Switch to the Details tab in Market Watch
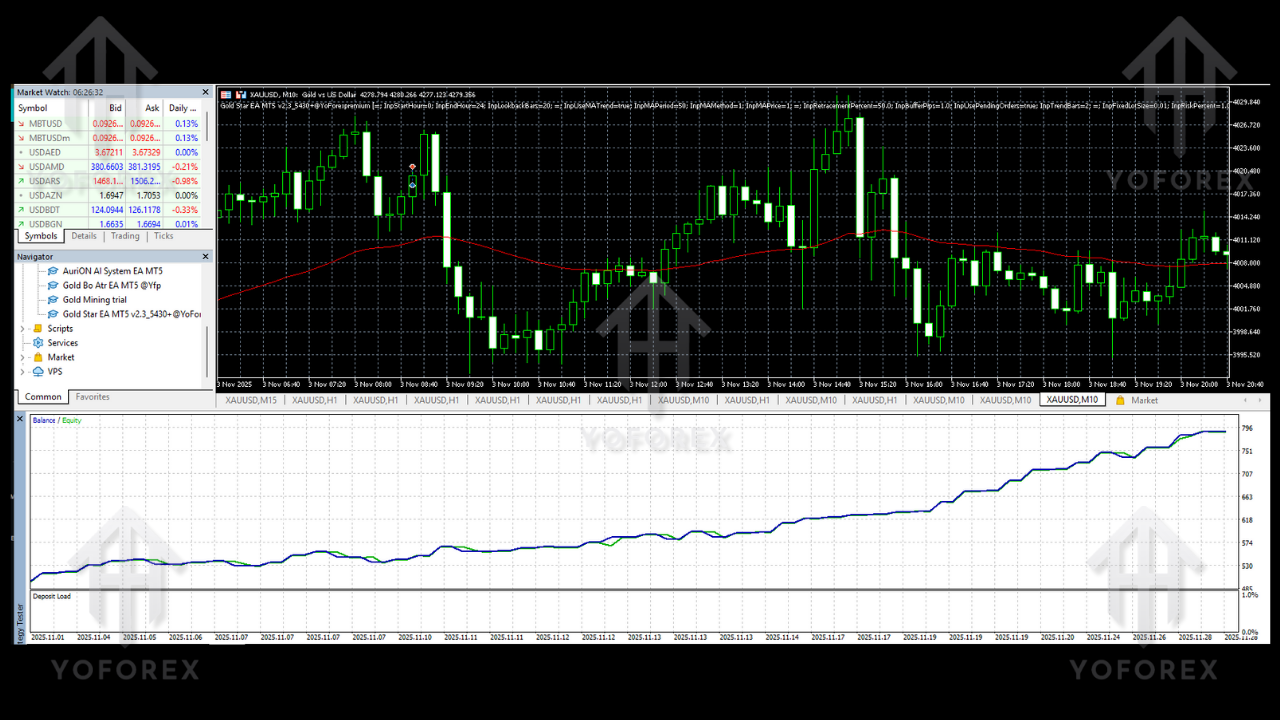This screenshot has height=720, width=1280. (x=84, y=236)
